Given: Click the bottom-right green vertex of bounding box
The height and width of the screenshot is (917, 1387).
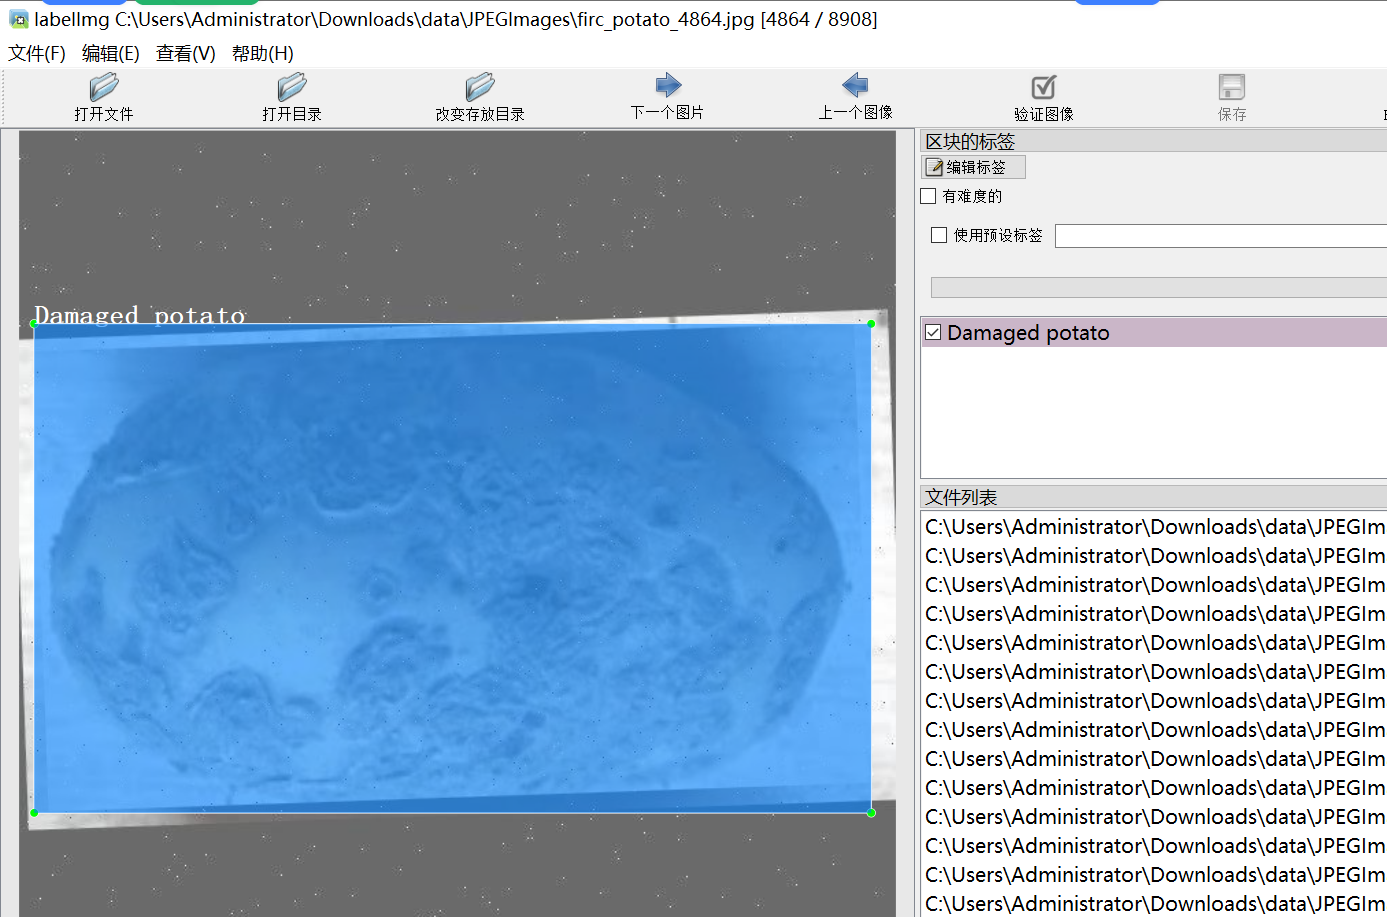Looking at the screenshot, I should (872, 813).
